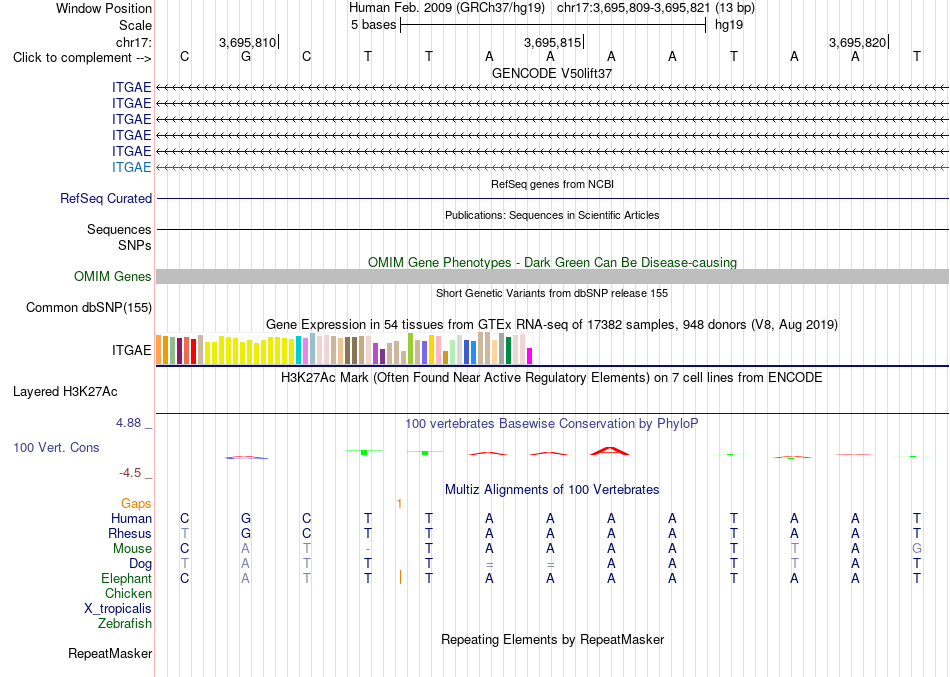Viewport: 950px width, 677px height.
Task: Open the OMIM Gene Phenotypes track title
Action: coord(552,262)
